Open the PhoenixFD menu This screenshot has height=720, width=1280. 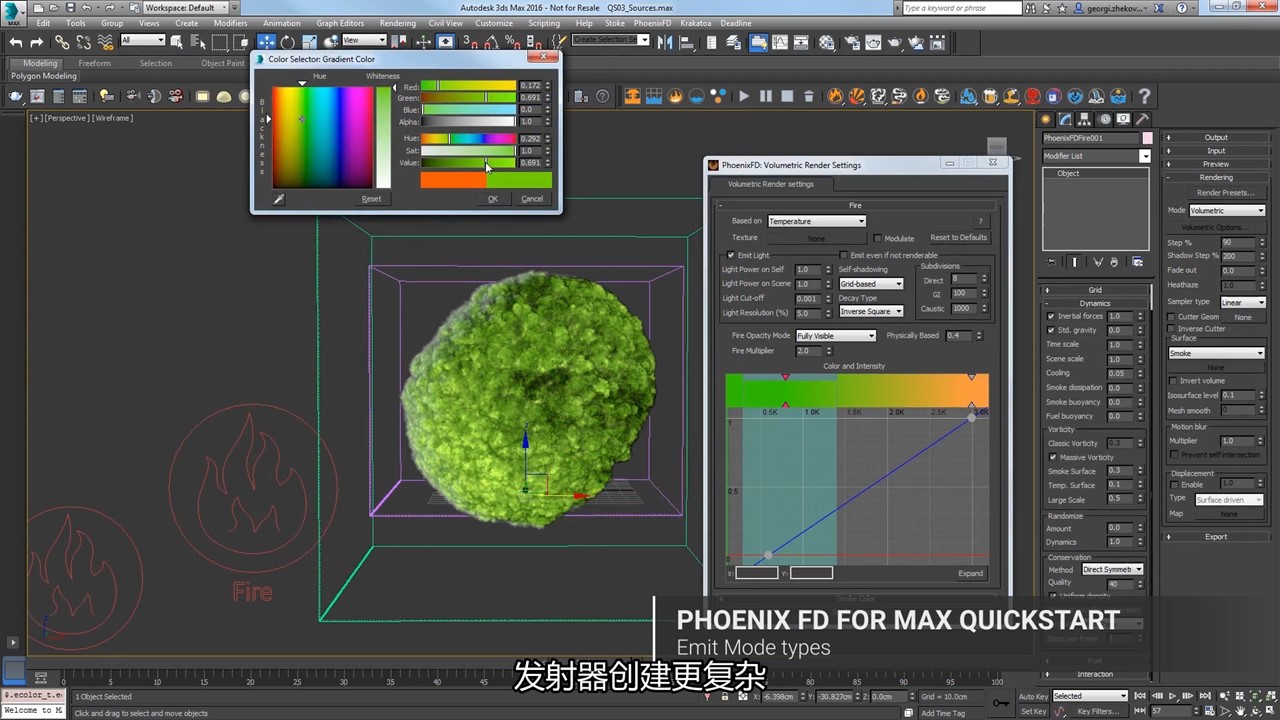click(652, 23)
